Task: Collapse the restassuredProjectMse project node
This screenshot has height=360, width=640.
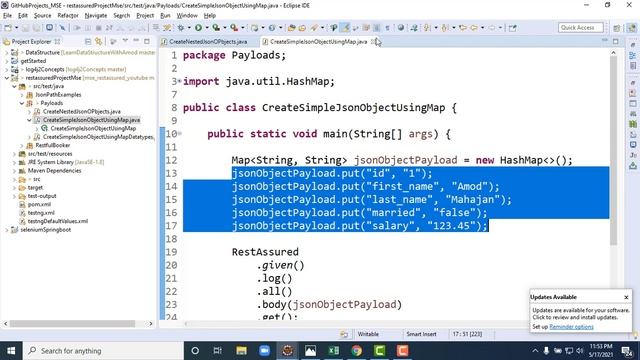Action: 7,78
